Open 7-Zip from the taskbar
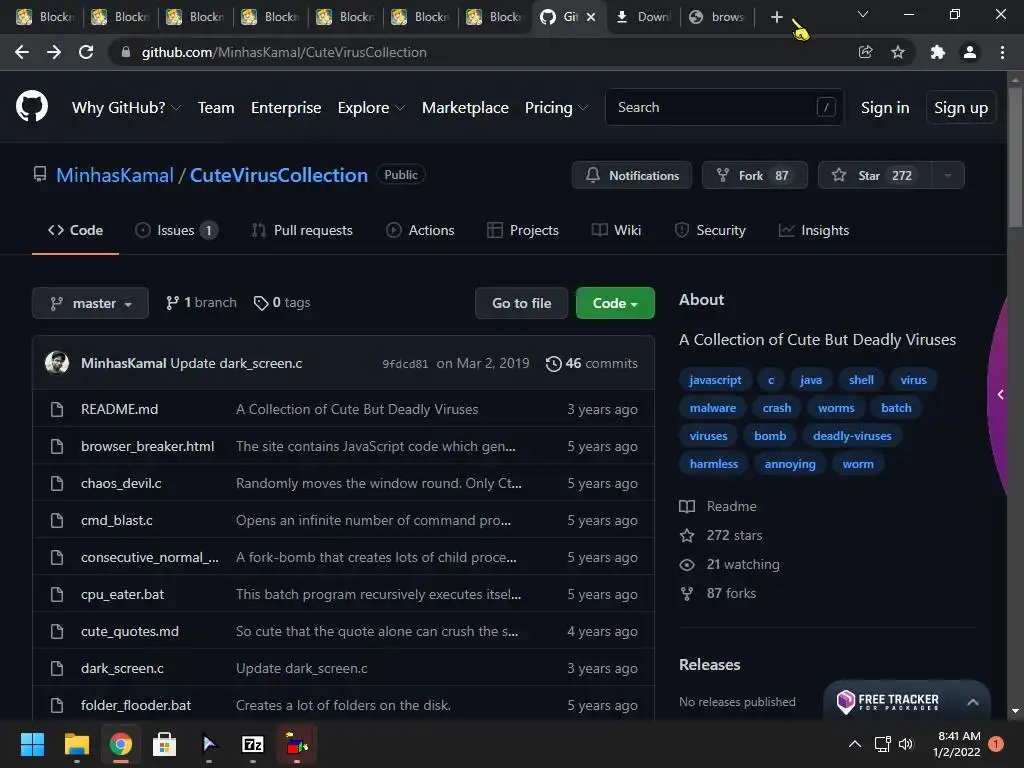The image size is (1024, 768). 253,744
